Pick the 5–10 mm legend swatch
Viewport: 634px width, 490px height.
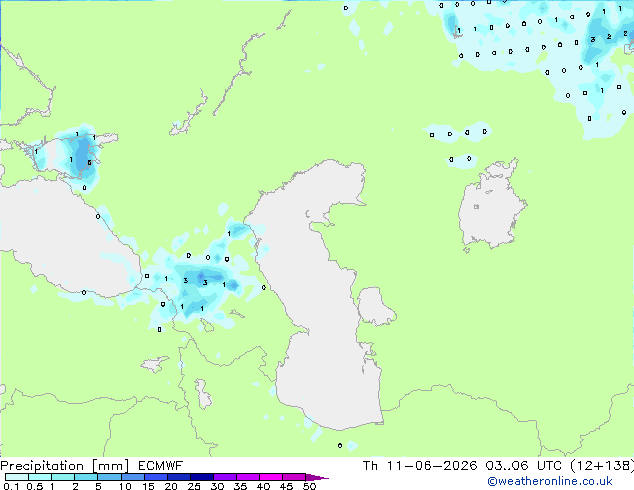109,477
